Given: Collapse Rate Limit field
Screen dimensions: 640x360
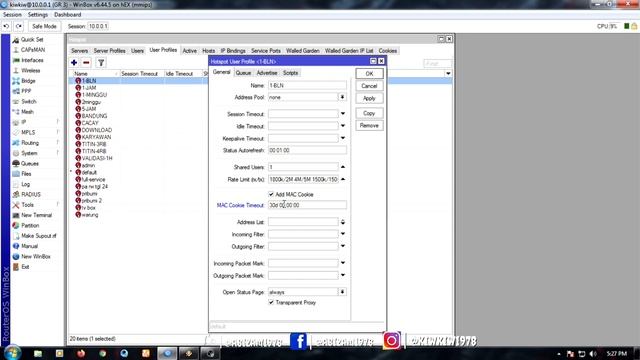Looking at the screenshot, I should pyautogui.click(x=343, y=179).
